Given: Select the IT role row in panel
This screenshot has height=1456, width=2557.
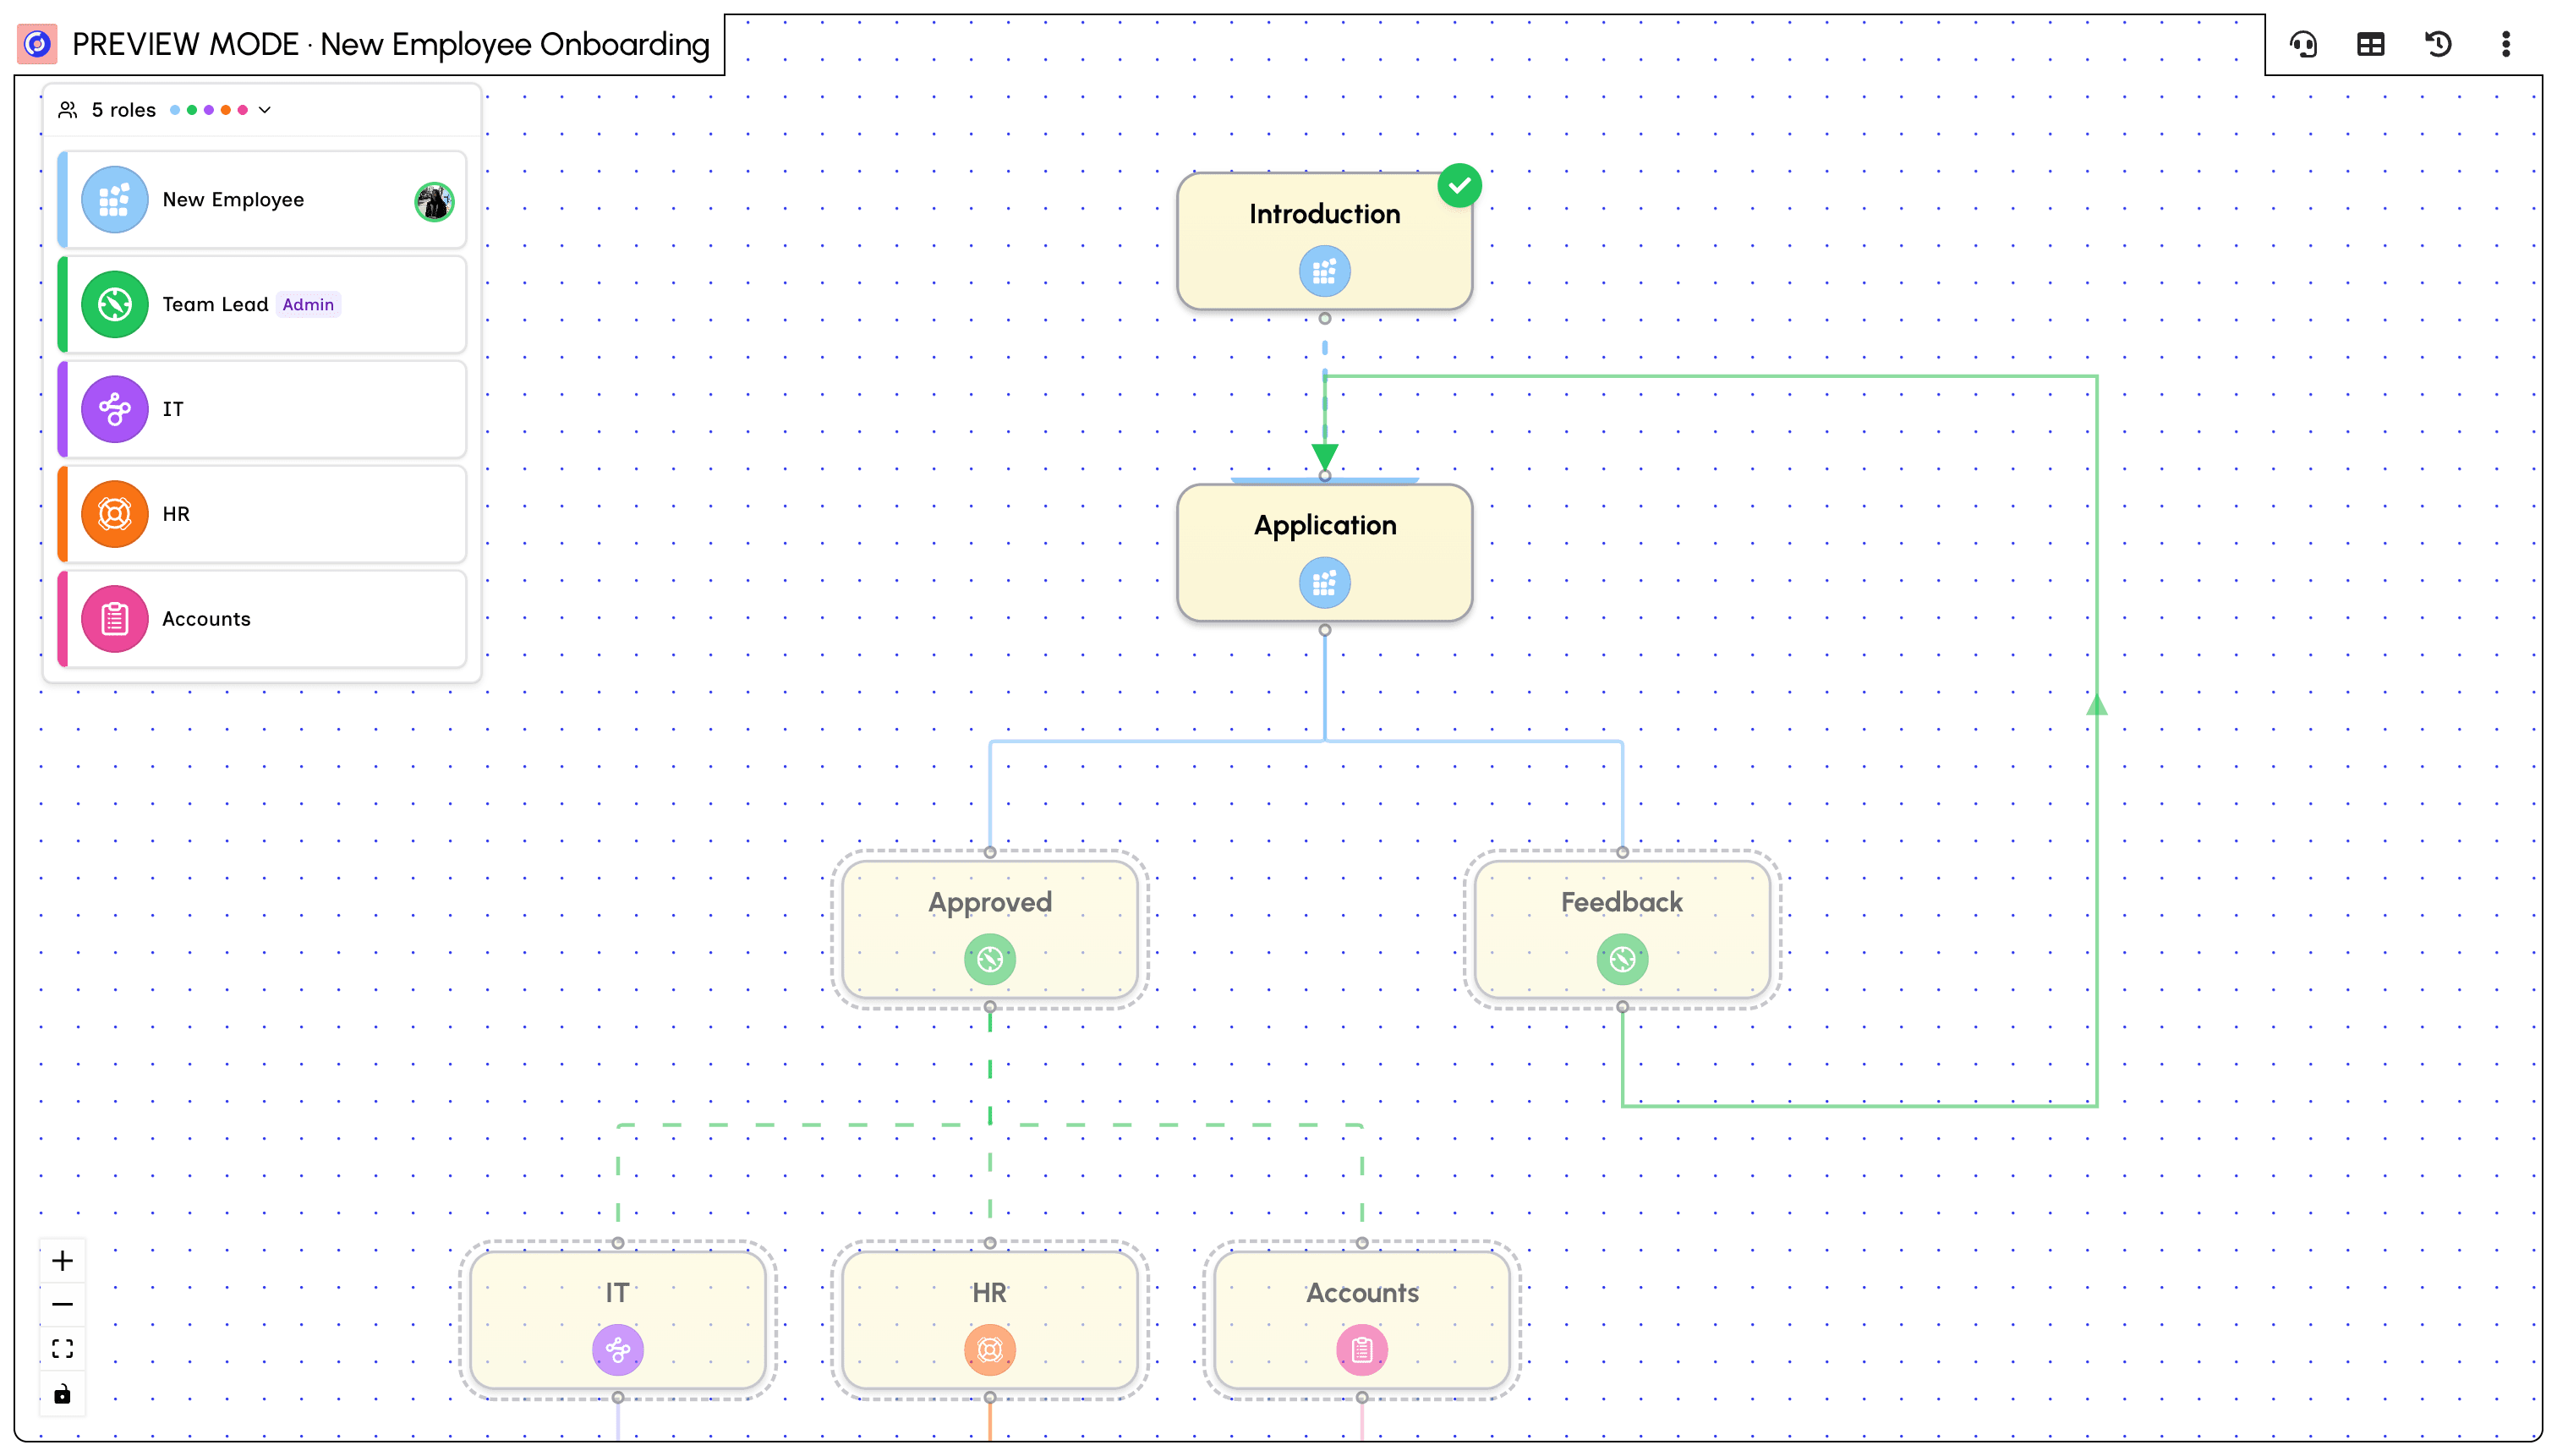Looking at the screenshot, I should click(x=262, y=409).
